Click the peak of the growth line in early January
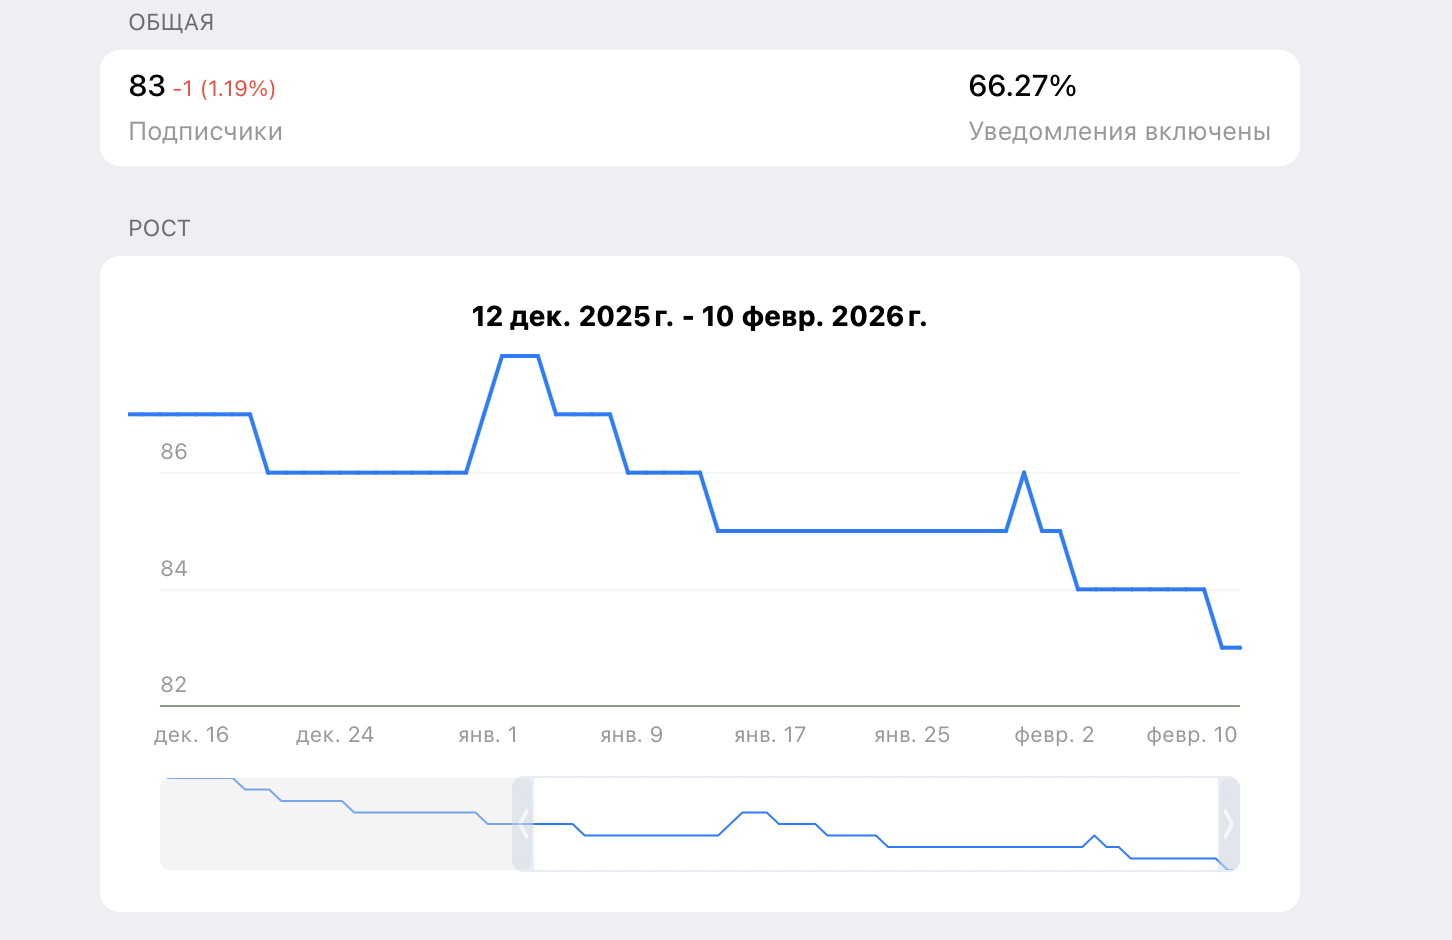 click(x=520, y=356)
